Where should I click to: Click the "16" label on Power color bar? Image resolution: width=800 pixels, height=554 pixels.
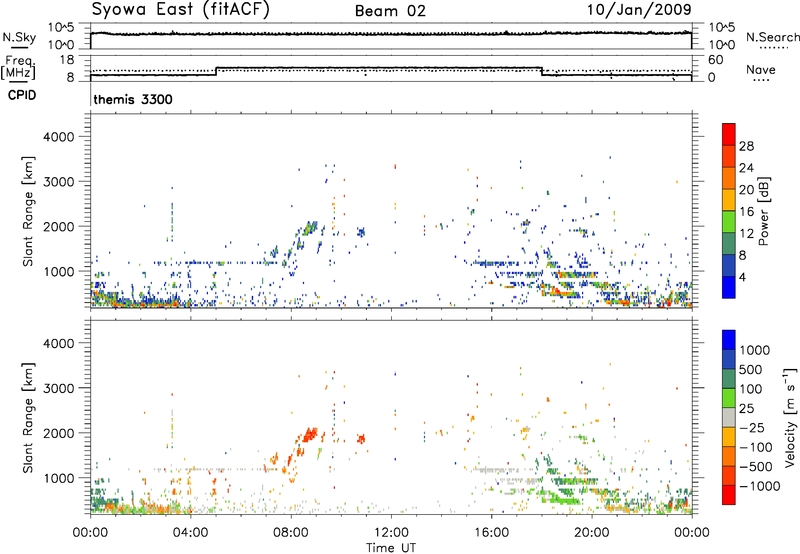[x=746, y=212]
